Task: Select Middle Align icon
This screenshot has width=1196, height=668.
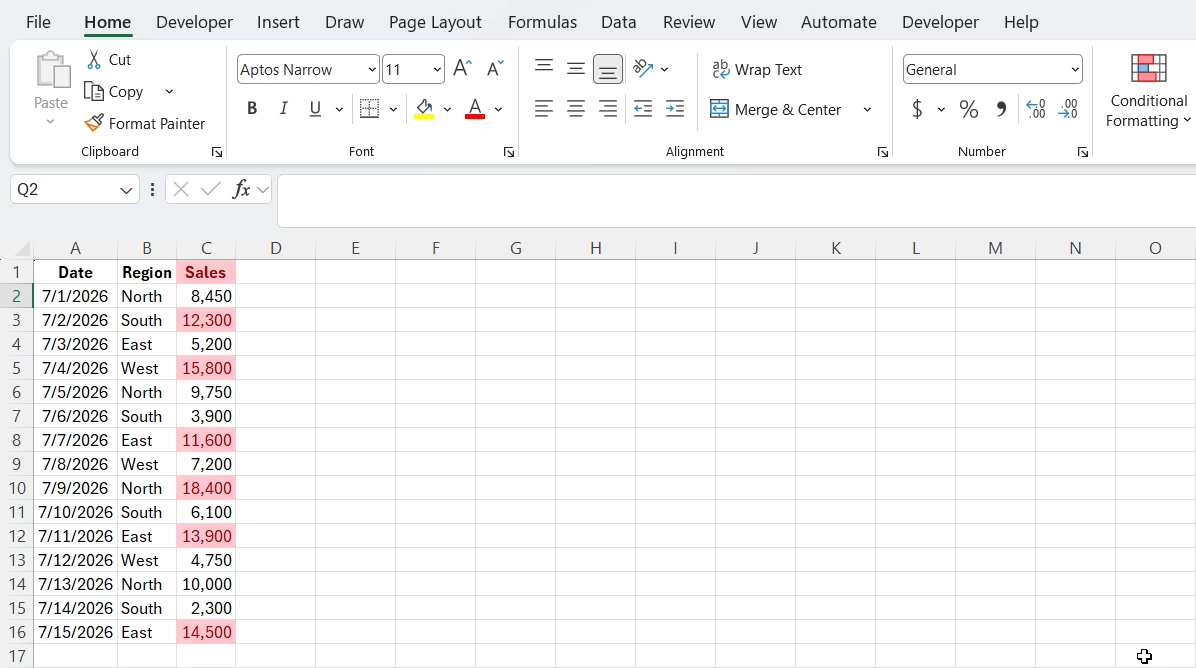Action: tap(576, 69)
